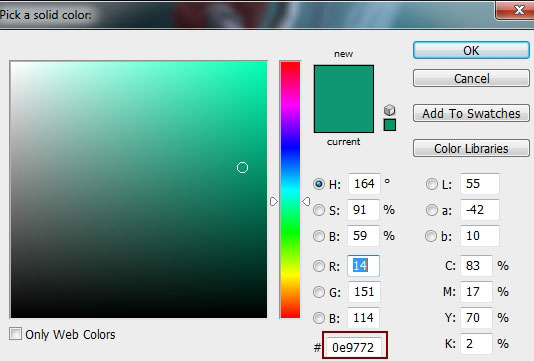Select the R red radio button
This screenshot has height=361, width=534.
point(319,266)
